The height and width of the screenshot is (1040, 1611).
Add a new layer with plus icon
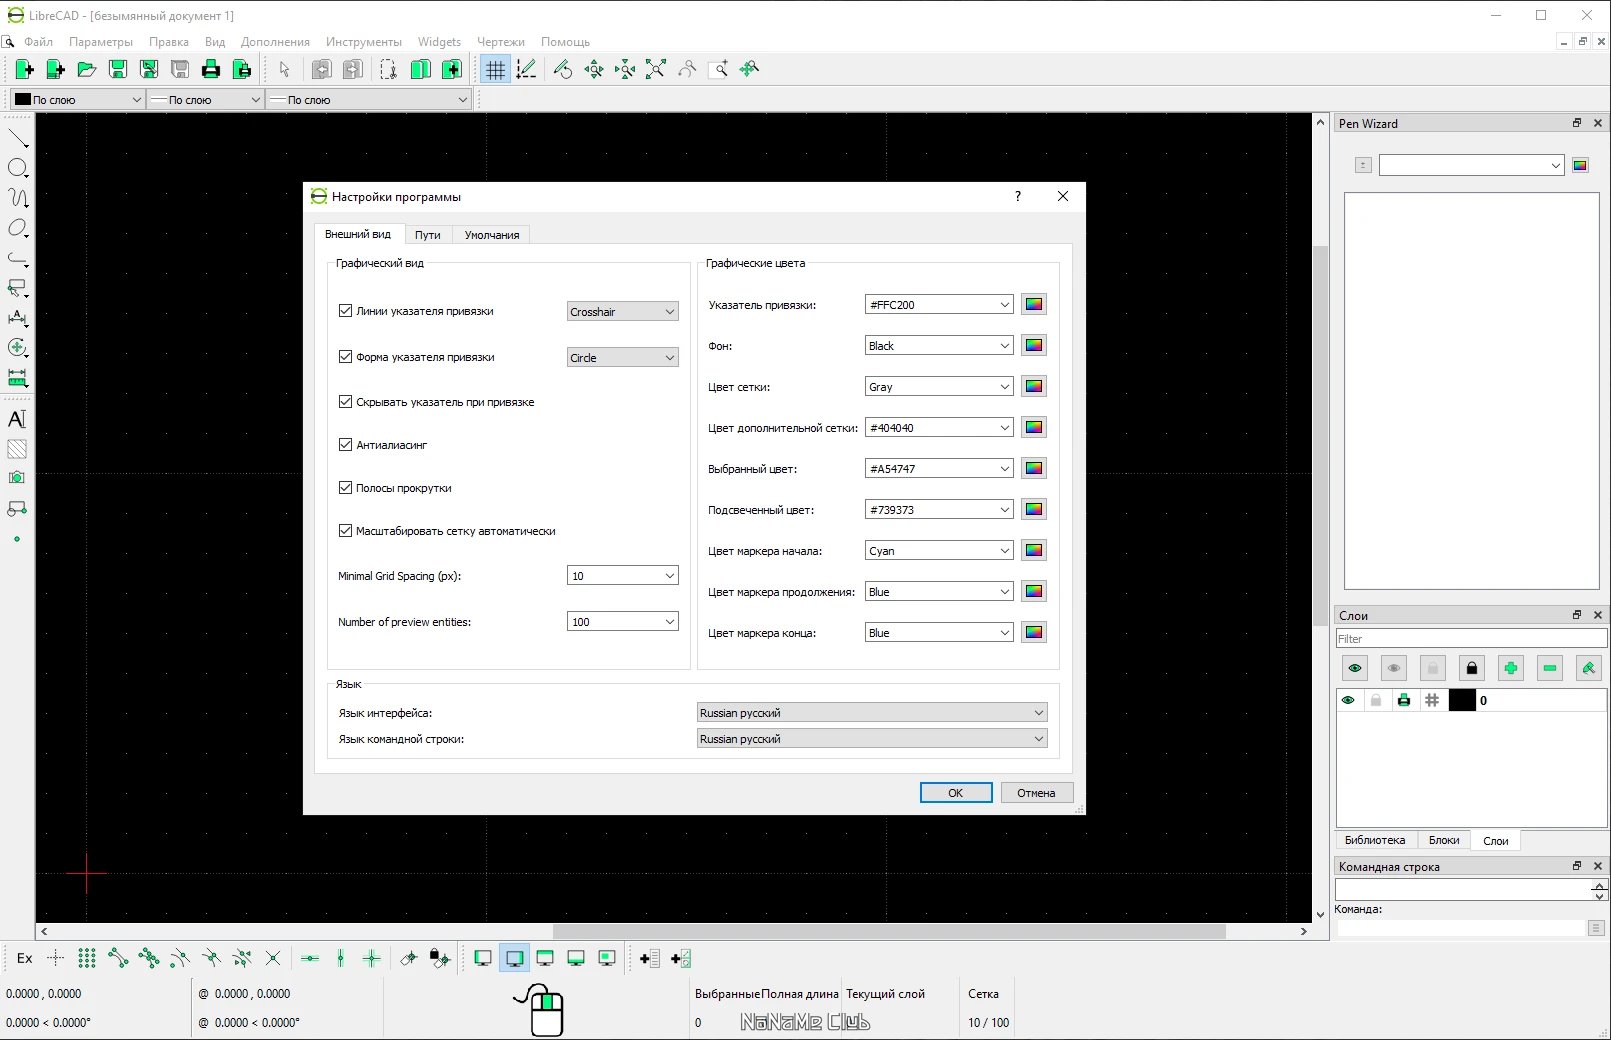(x=1510, y=668)
